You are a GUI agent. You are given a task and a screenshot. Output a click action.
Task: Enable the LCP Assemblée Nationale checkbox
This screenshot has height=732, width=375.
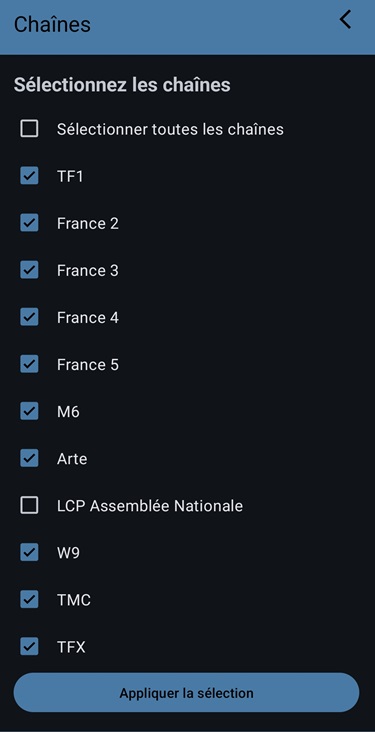(29, 505)
